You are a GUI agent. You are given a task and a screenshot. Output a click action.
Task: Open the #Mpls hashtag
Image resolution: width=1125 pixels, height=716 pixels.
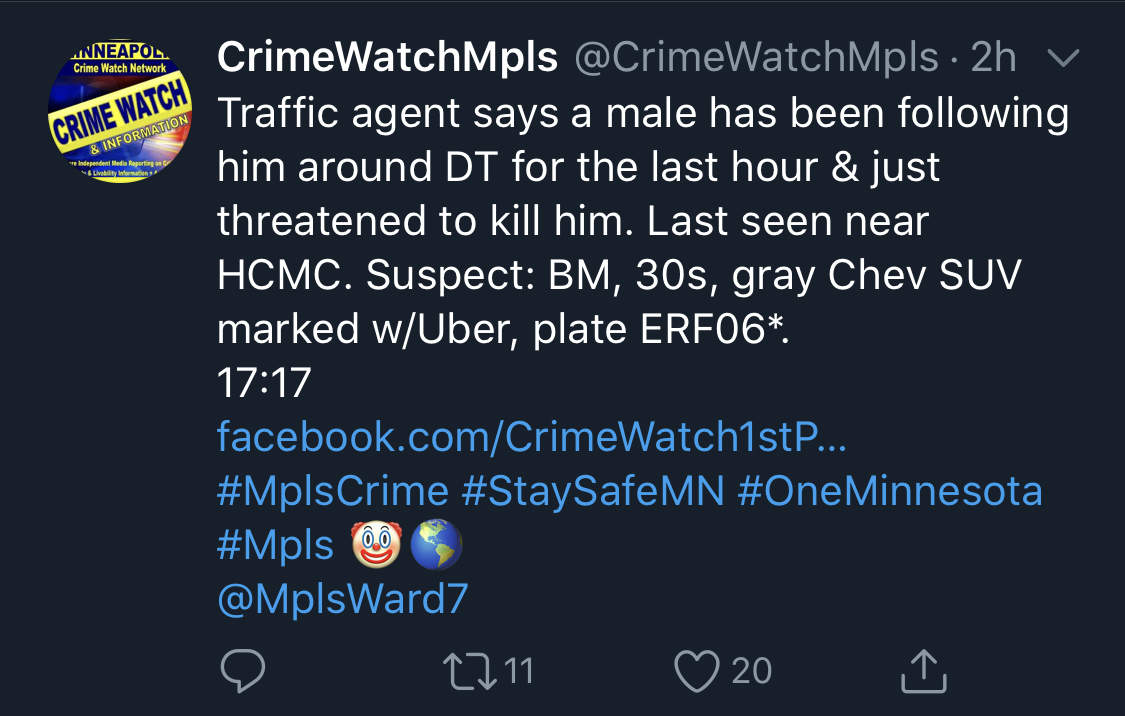276,545
